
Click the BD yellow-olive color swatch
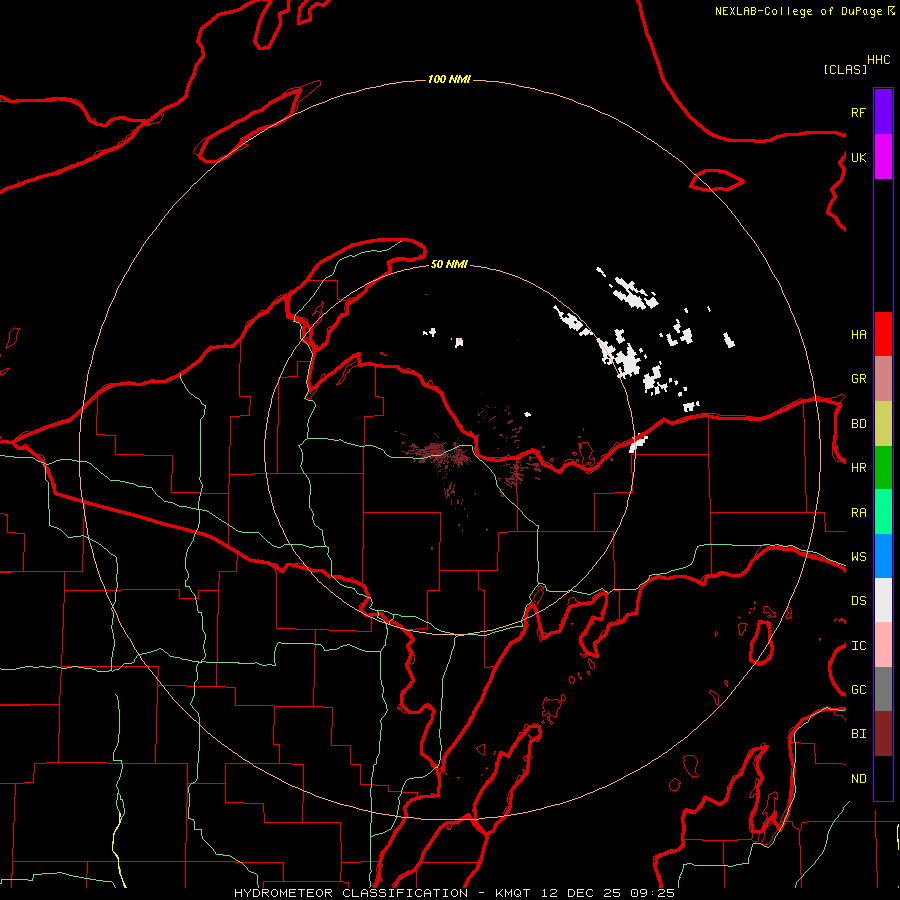click(883, 424)
